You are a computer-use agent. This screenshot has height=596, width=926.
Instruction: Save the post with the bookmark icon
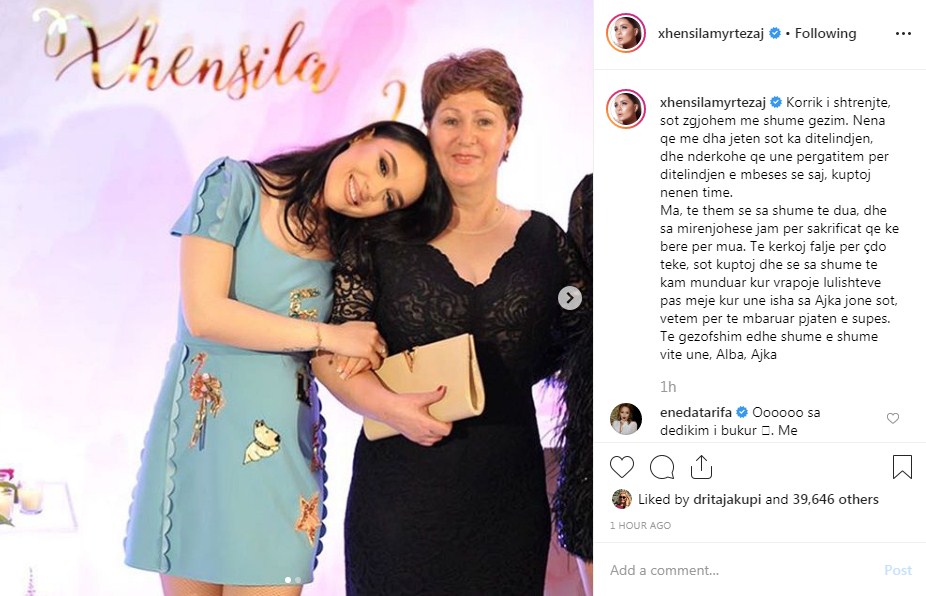tap(902, 467)
